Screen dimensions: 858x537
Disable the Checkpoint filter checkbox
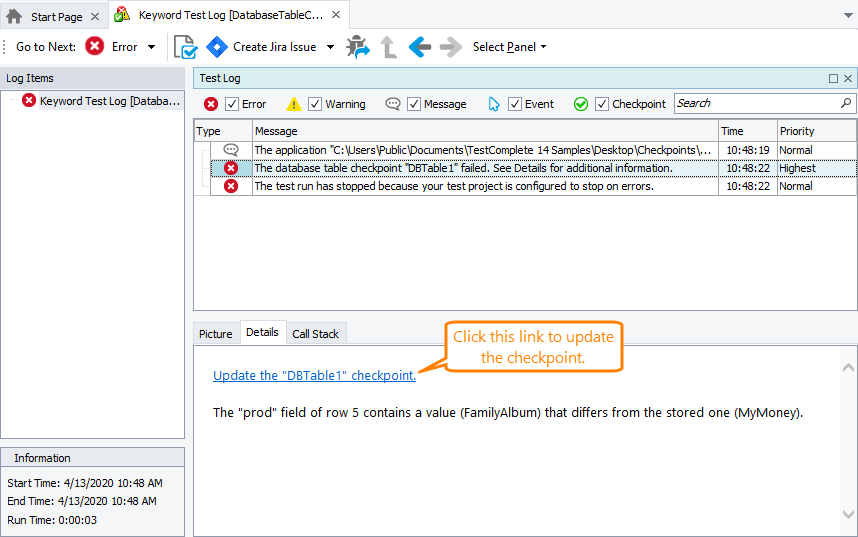pos(602,104)
